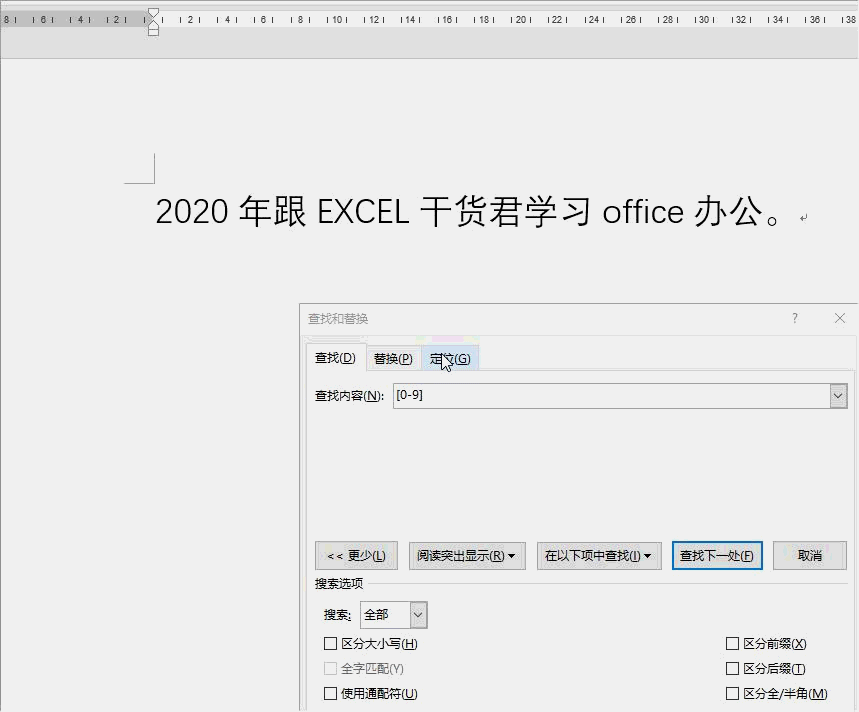
Task: Click the 查找内容 input field
Action: [611, 395]
